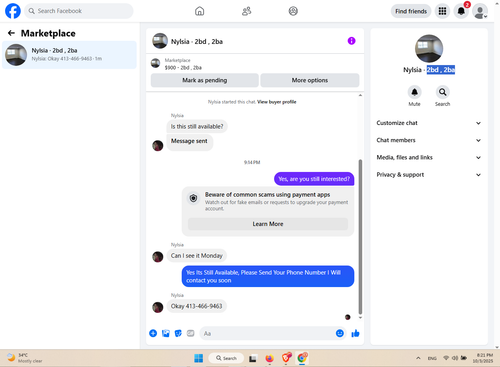Open the notifications bell with badge
Viewport: 500px width, 367px height.
pos(461,11)
